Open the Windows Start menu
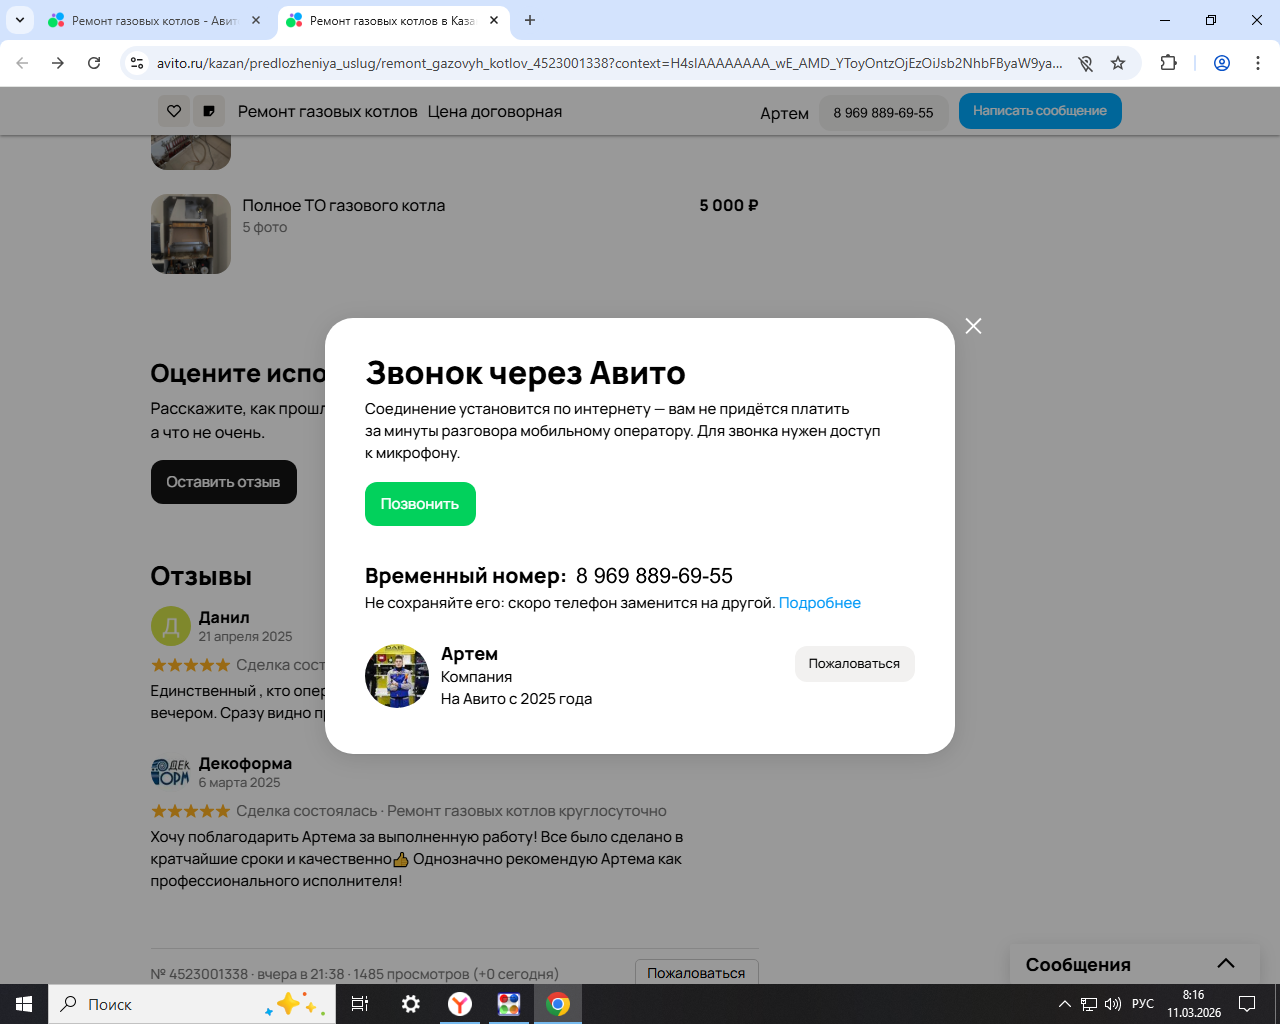 (24, 1004)
